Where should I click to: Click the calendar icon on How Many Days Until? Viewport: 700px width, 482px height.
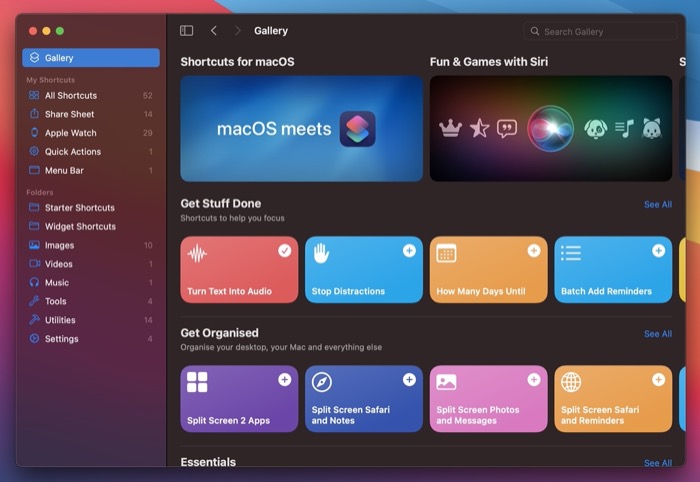[446, 253]
